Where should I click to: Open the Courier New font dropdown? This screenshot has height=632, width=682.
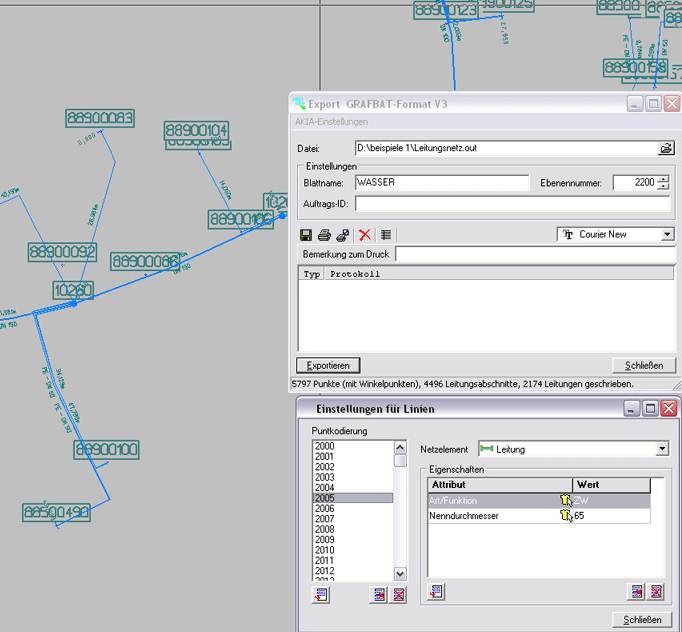(667, 234)
